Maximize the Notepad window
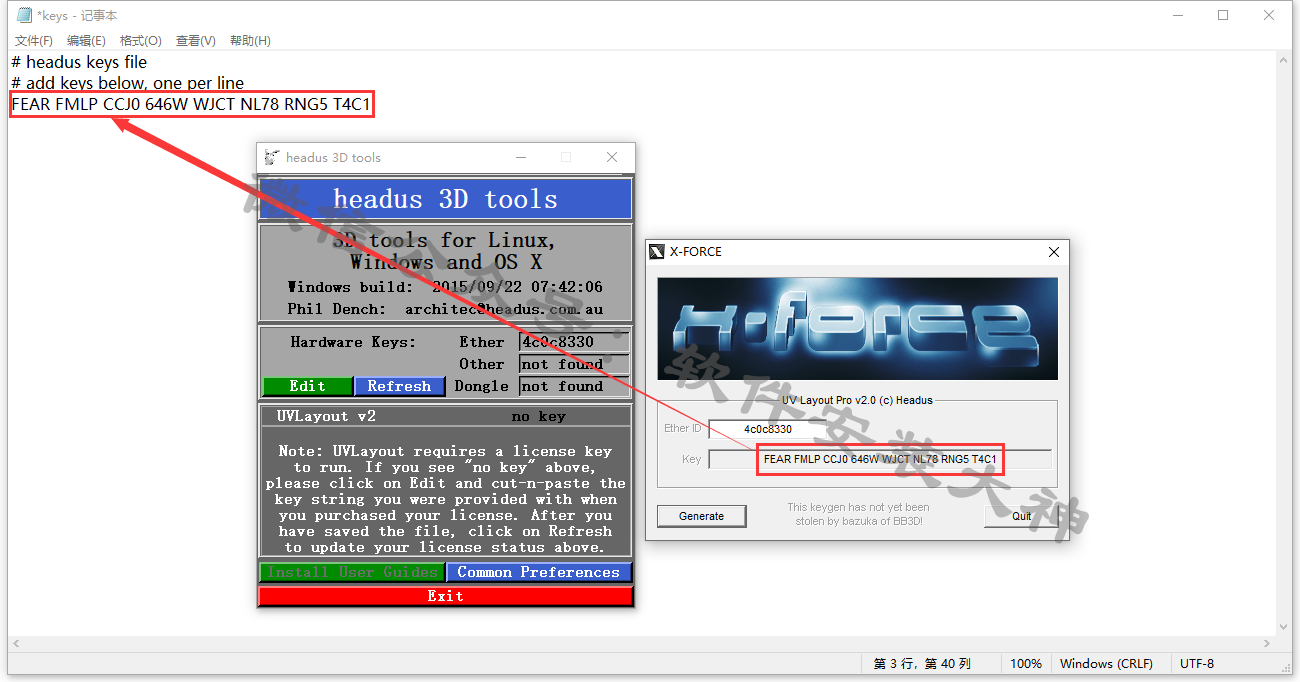Viewport: 1300px width, 682px height. coord(1223,15)
